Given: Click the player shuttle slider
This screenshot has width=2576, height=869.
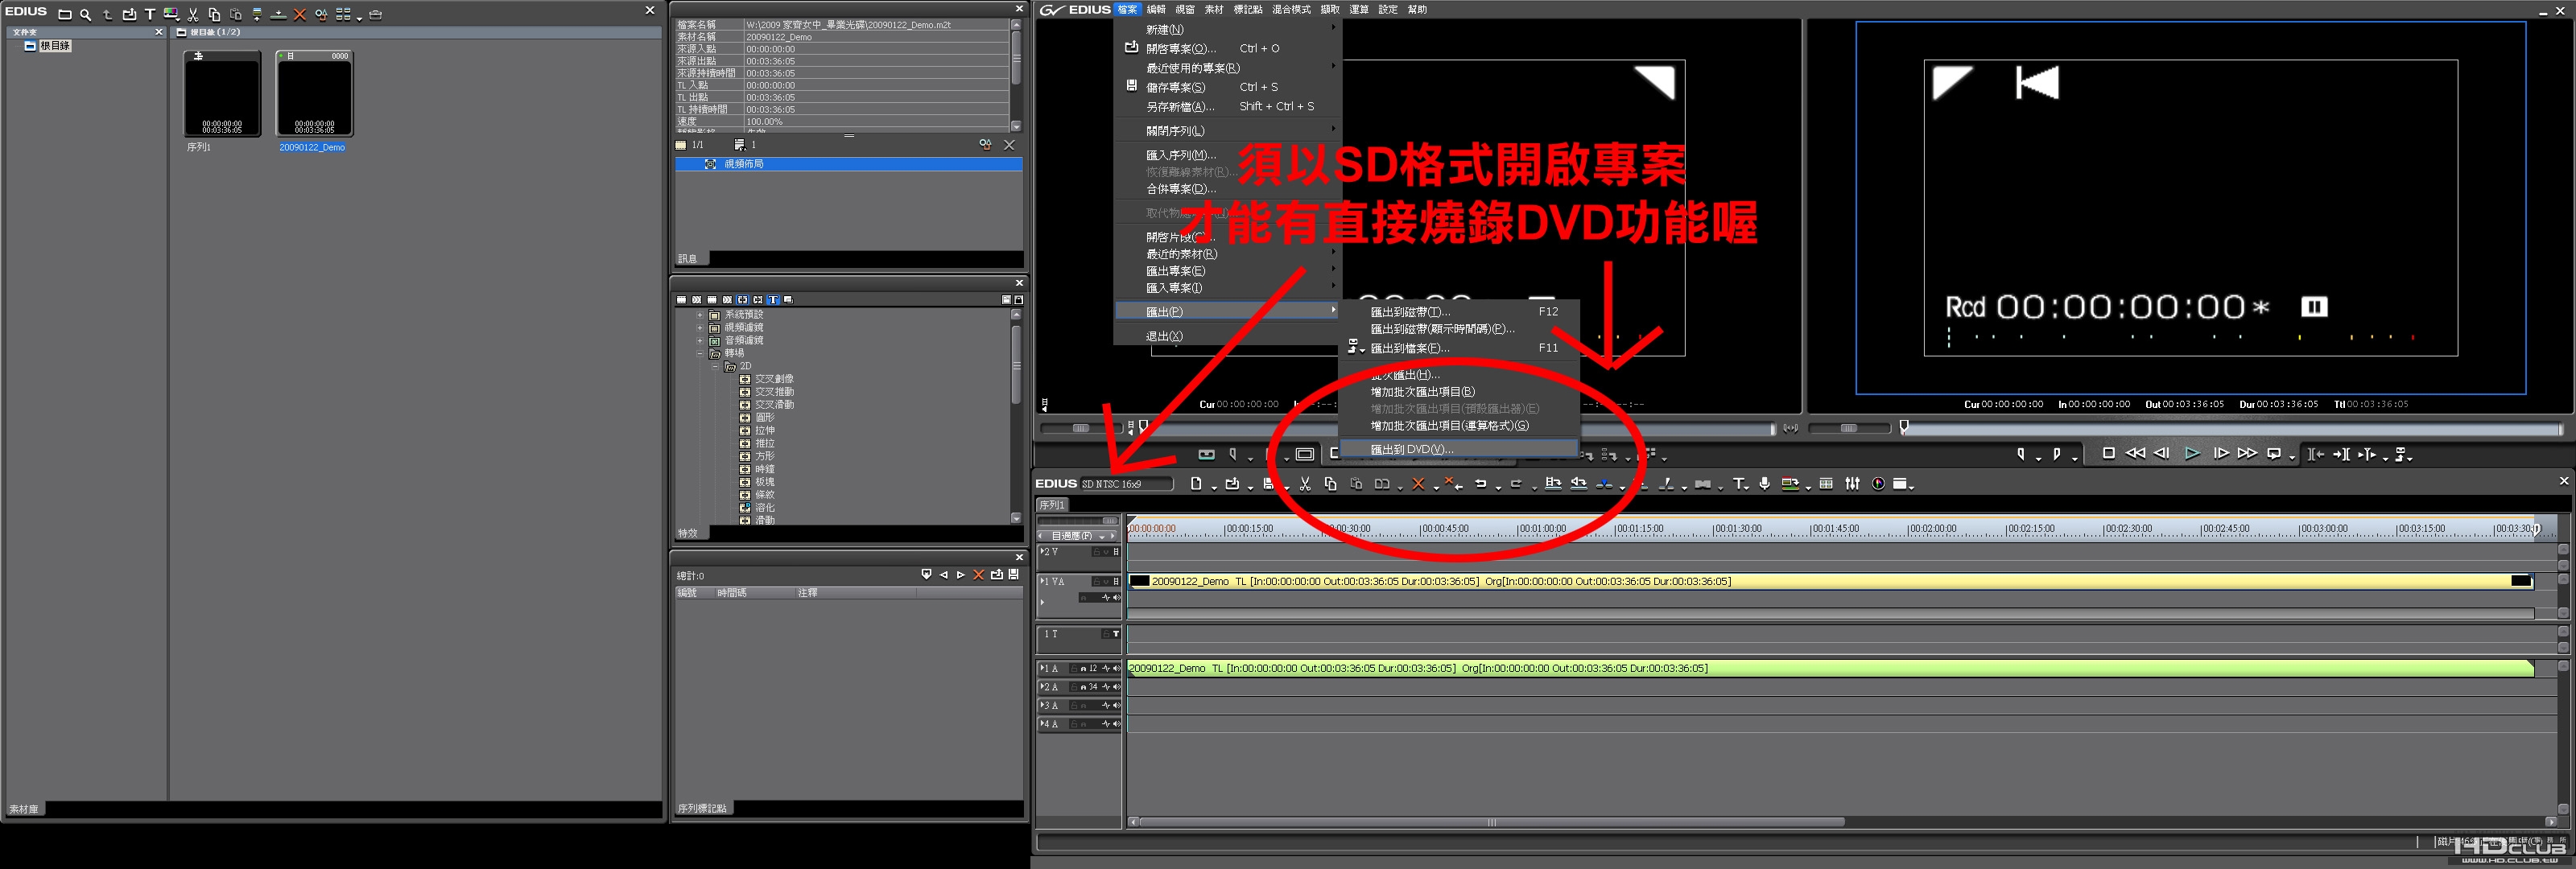Looking at the screenshot, I should click(1080, 428).
